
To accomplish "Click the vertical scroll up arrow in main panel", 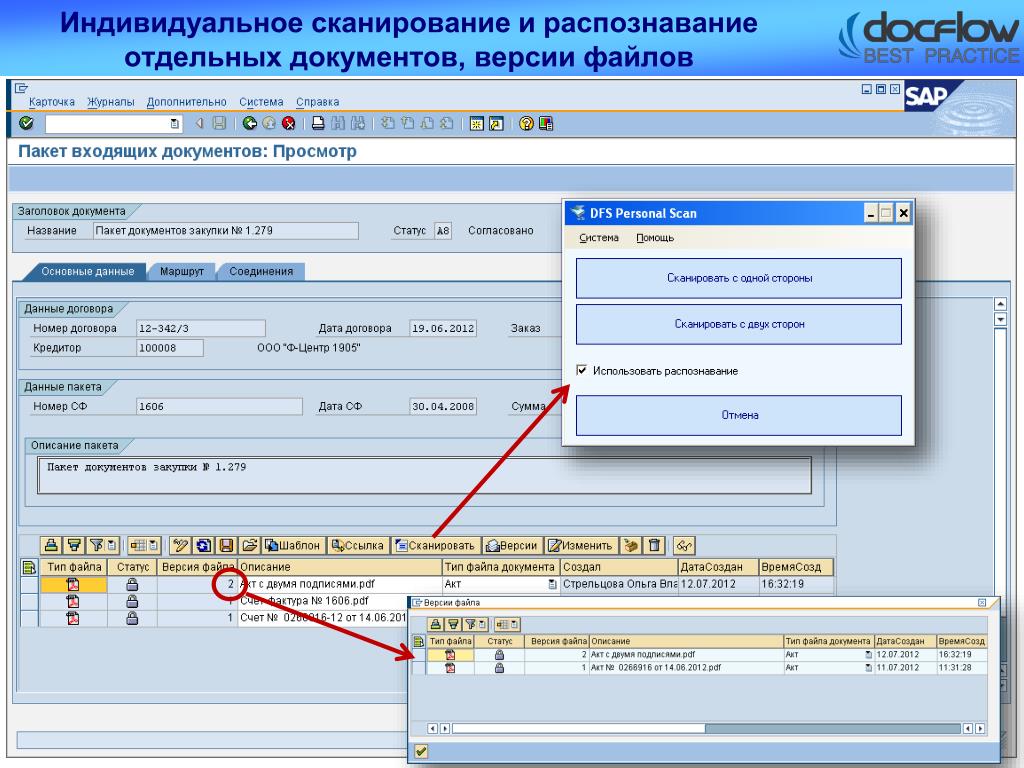I will click(x=1000, y=304).
